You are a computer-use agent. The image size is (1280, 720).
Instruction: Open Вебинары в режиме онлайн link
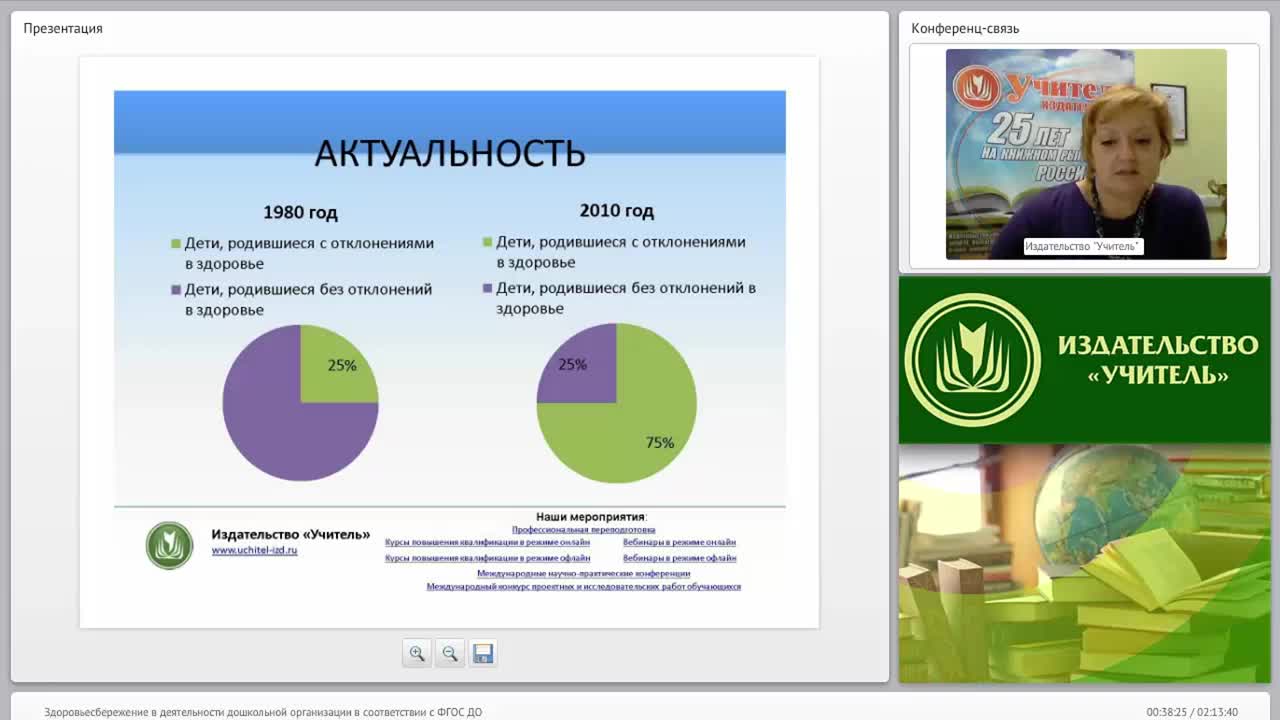[679, 542]
